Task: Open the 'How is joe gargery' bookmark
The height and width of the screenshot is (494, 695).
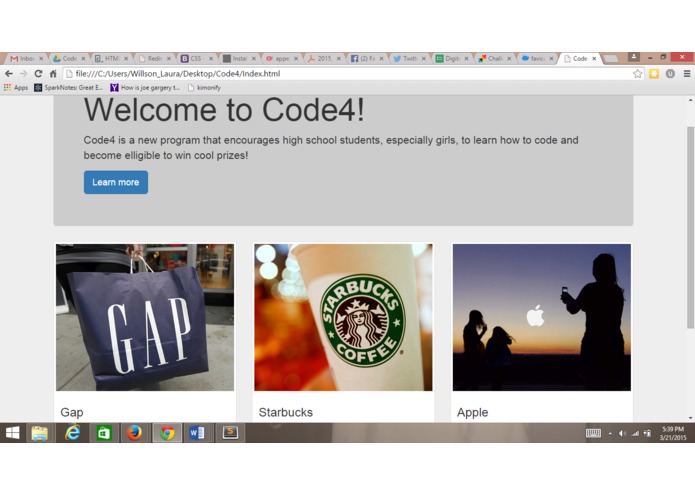Action: click(x=145, y=88)
